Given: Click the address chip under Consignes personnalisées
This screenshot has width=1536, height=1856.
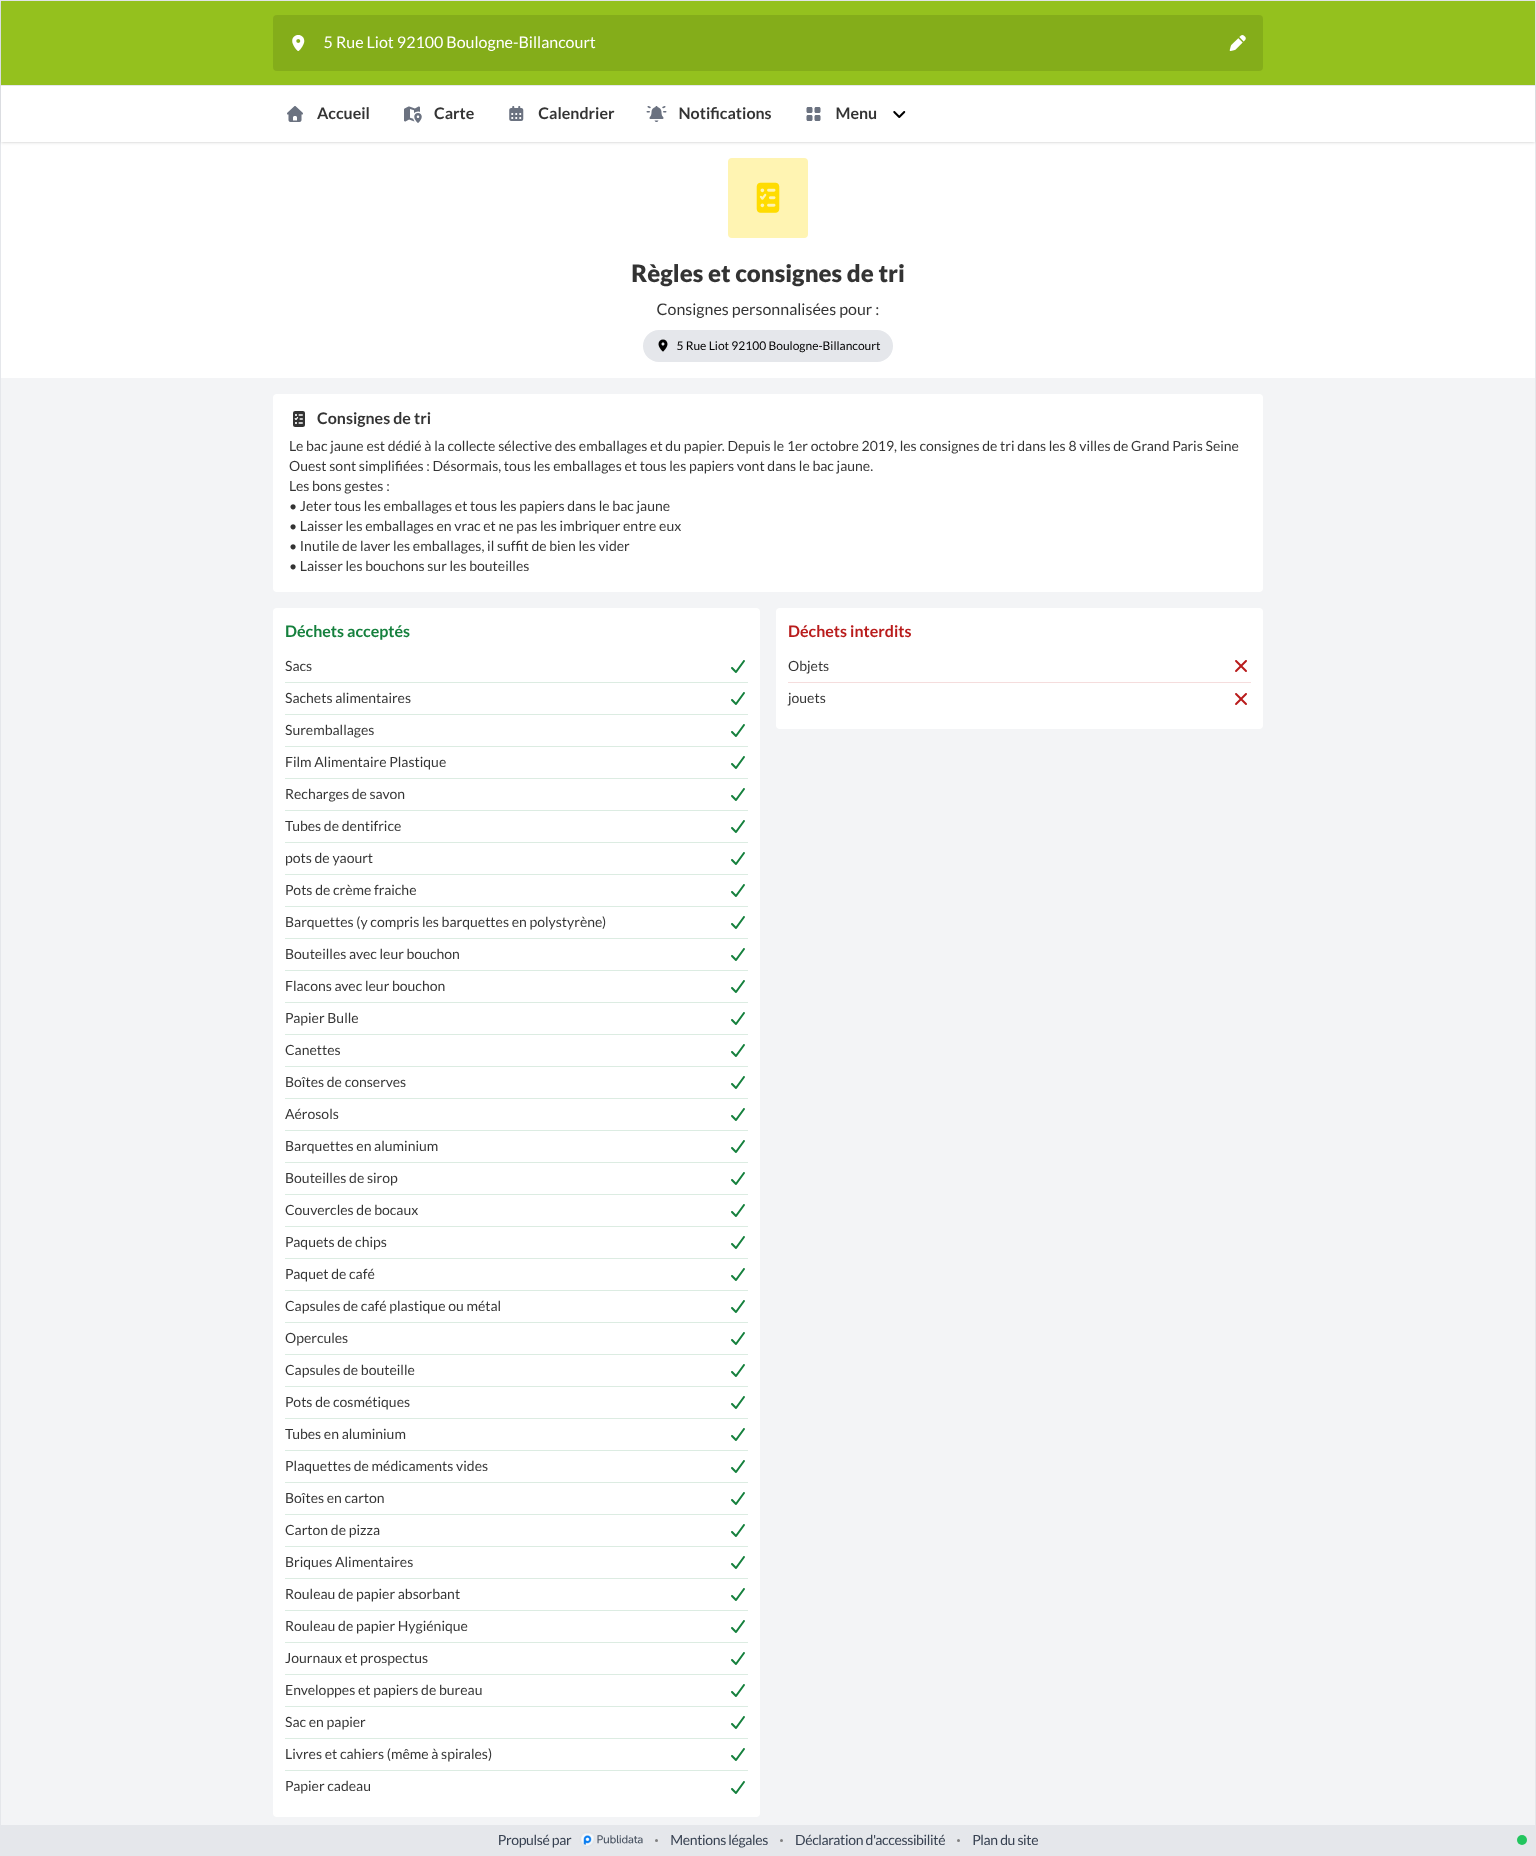Looking at the screenshot, I should (768, 346).
